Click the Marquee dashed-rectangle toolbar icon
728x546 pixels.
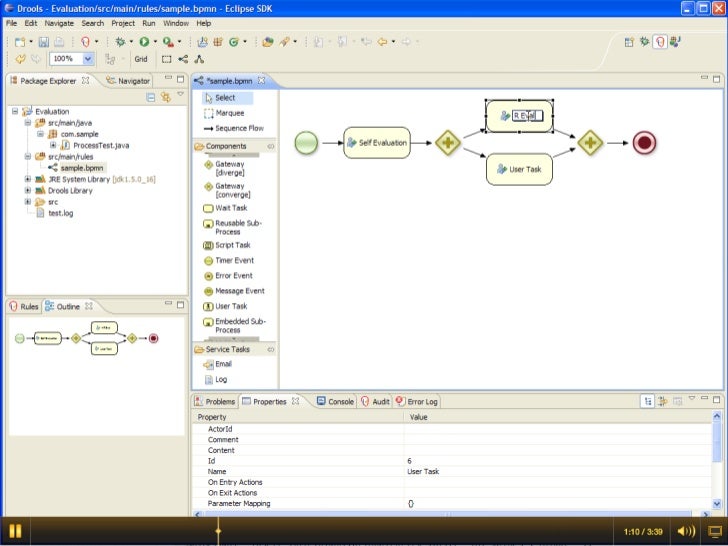(x=166, y=59)
